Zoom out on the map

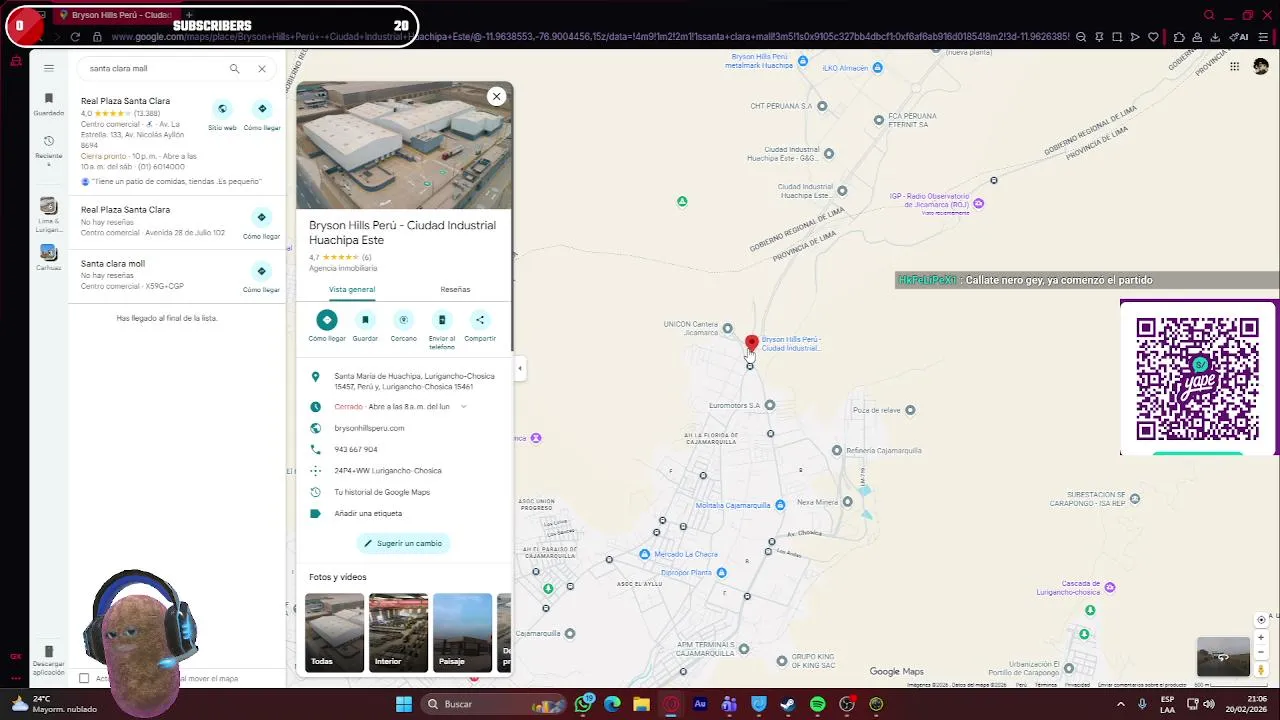(x=1261, y=652)
